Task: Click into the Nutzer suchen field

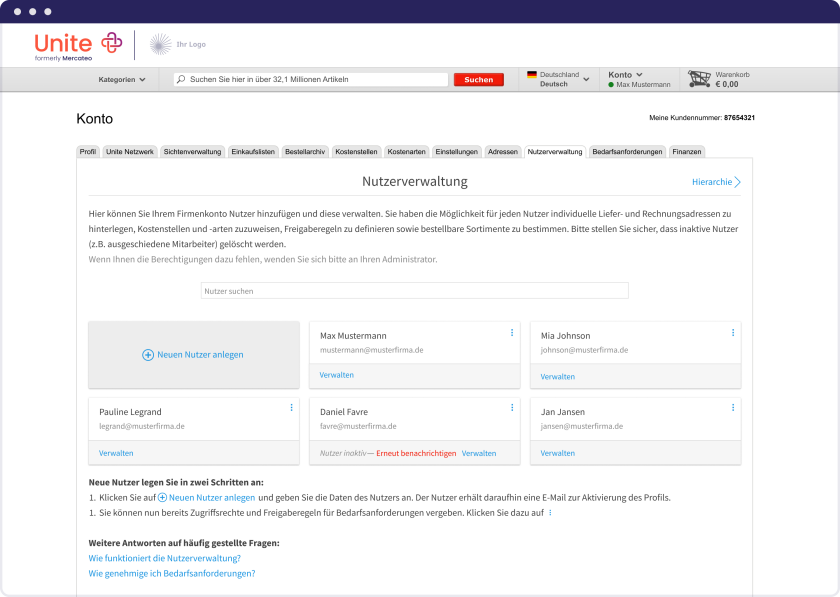Action: (x=414, y=291)
